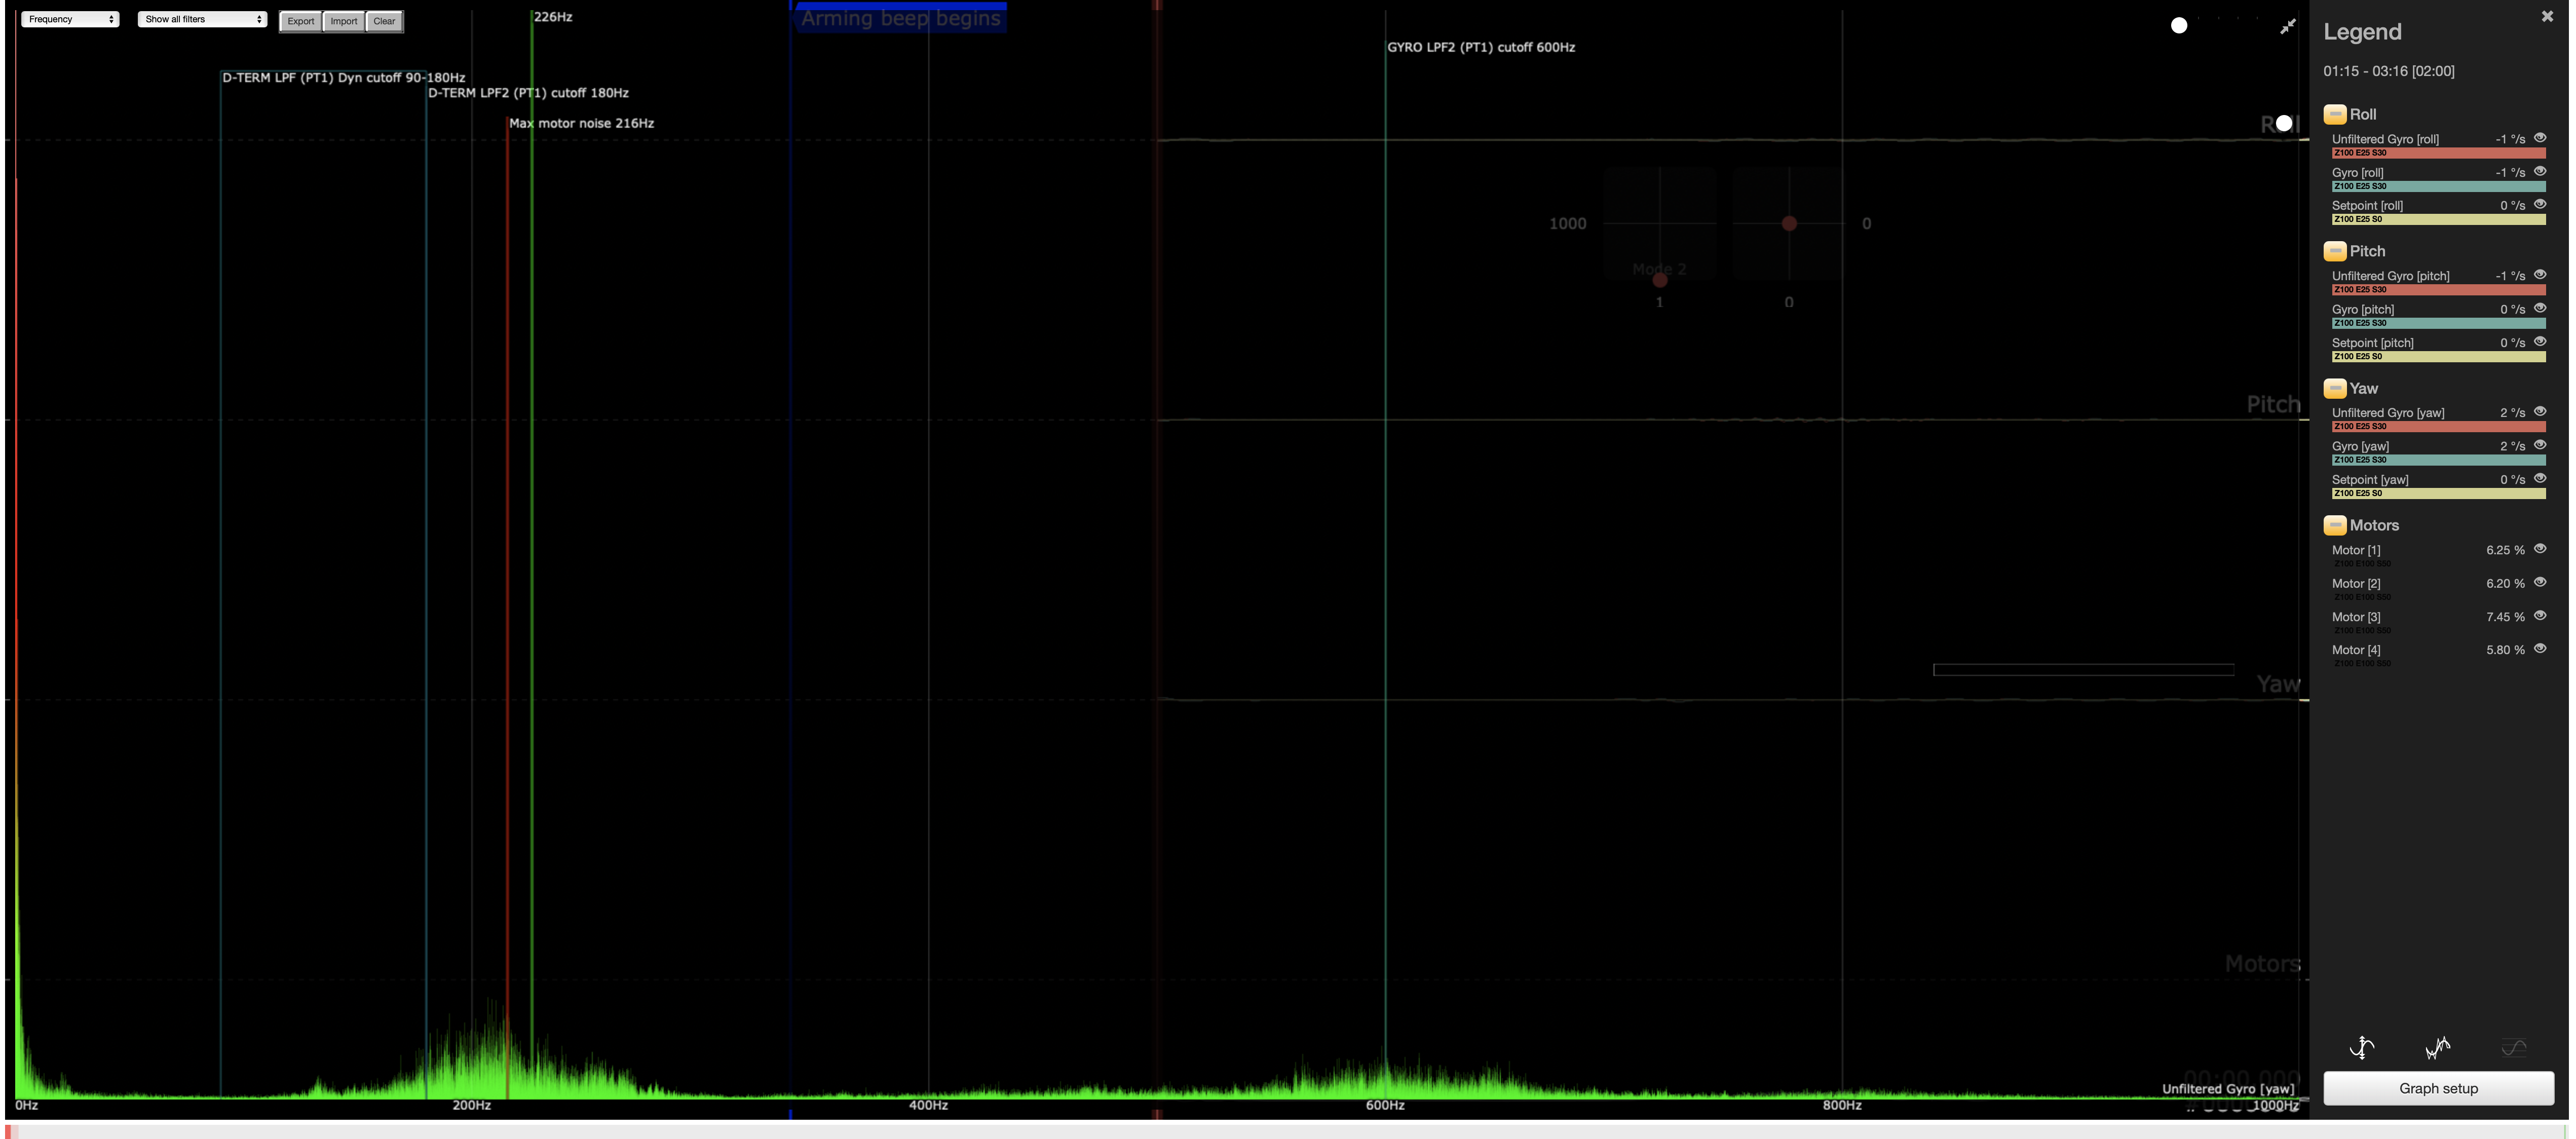Toggle Motor [3] eye icon
The image size is (2576, 1139).
(2539, 616)
